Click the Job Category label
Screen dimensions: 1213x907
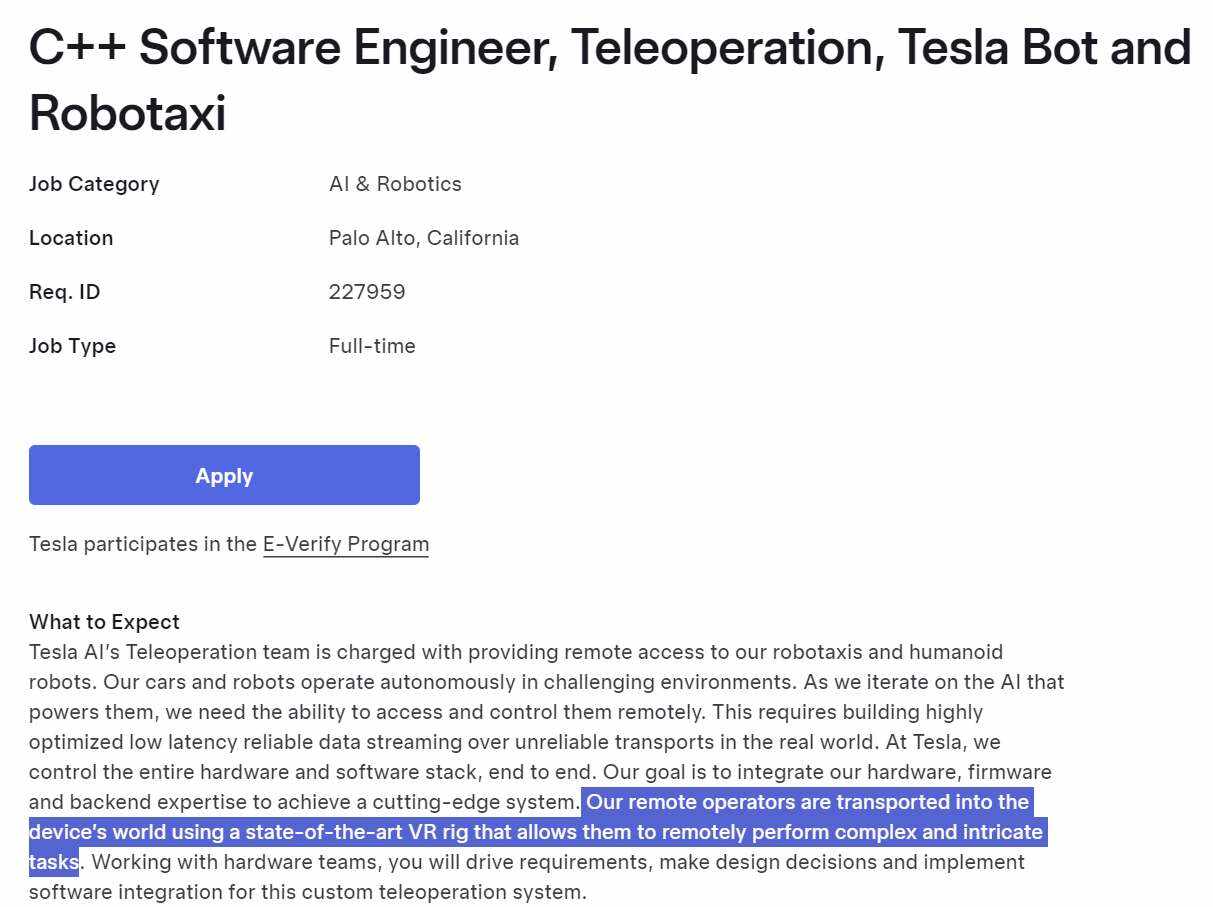(94, 184)
